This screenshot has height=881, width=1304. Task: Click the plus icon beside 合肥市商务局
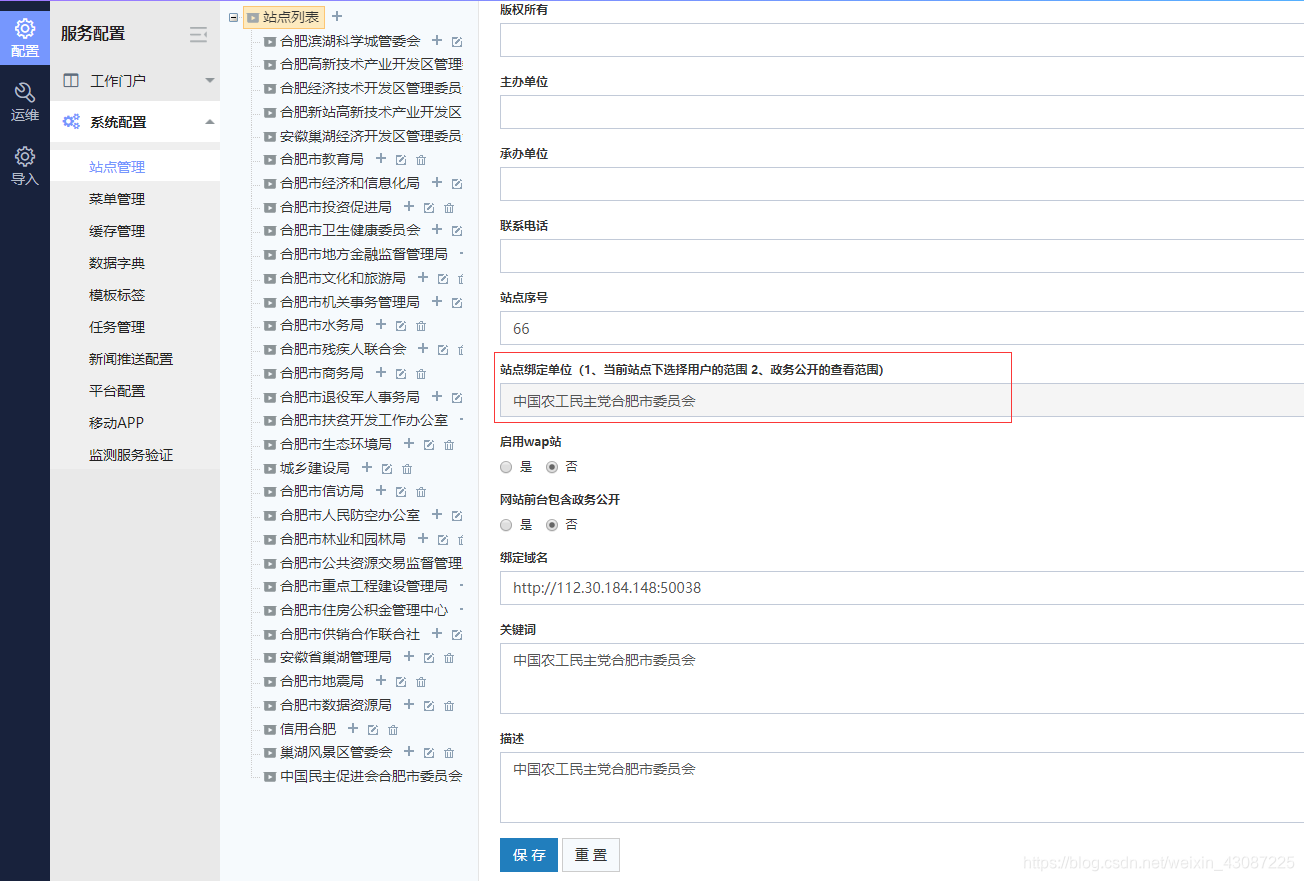pos(381,372)
